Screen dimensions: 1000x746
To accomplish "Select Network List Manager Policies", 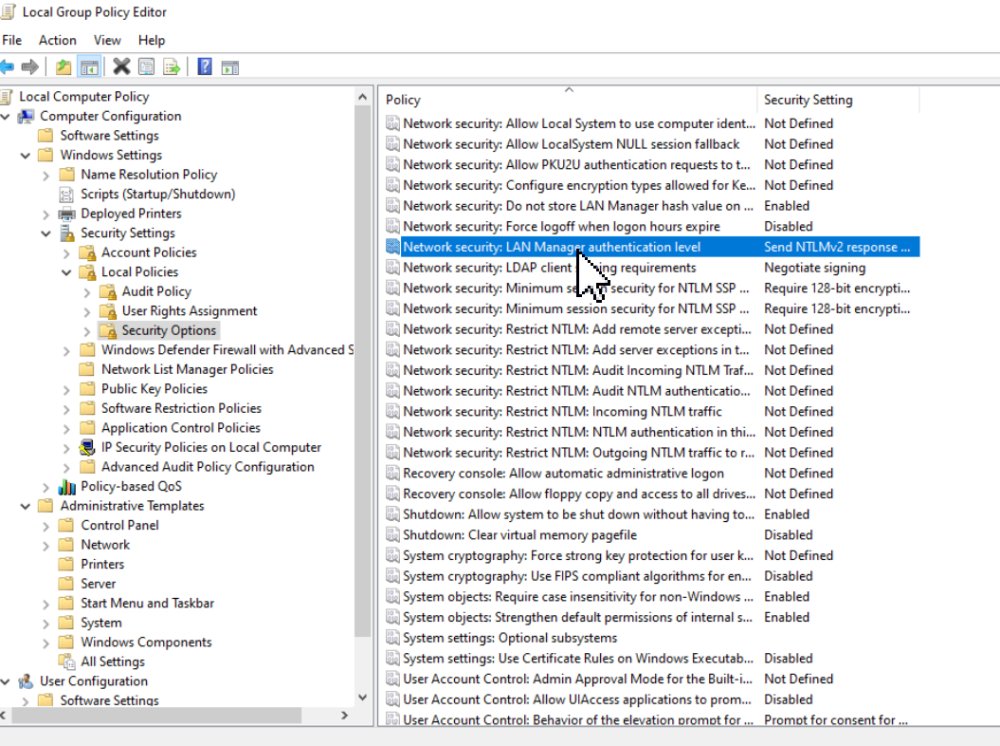I will tap(187, 369).
